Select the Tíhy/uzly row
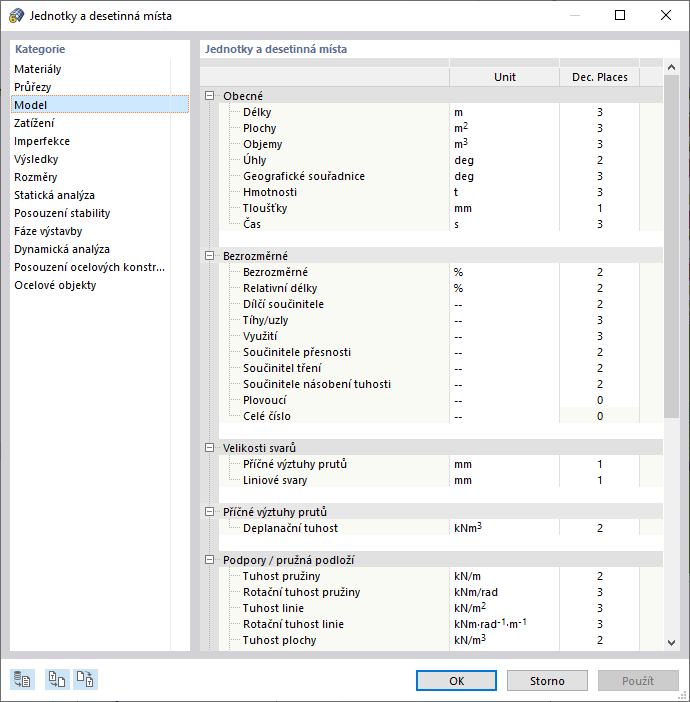This screenshot has height=702, width=690. click(x=441, y=320)
